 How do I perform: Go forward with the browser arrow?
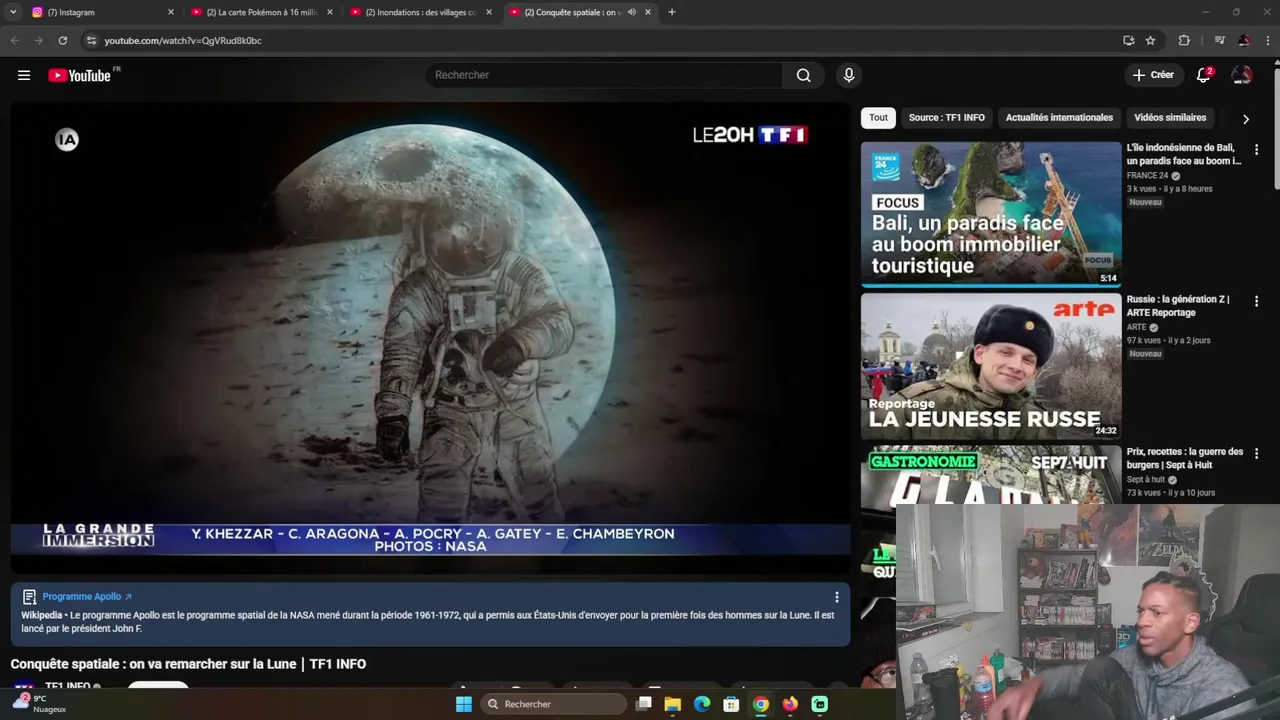[x=38, y=40]
